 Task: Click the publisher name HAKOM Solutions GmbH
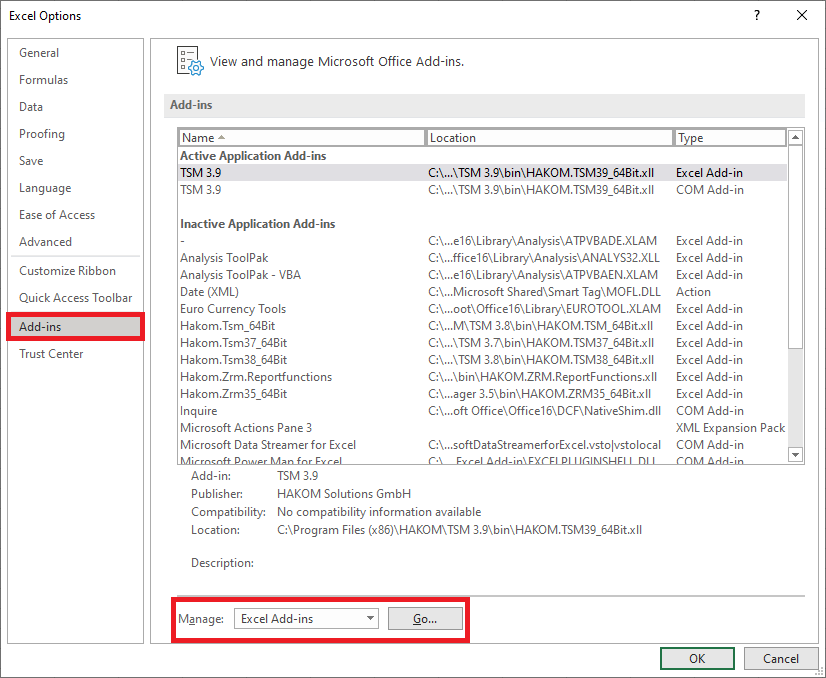click(344, 494)
